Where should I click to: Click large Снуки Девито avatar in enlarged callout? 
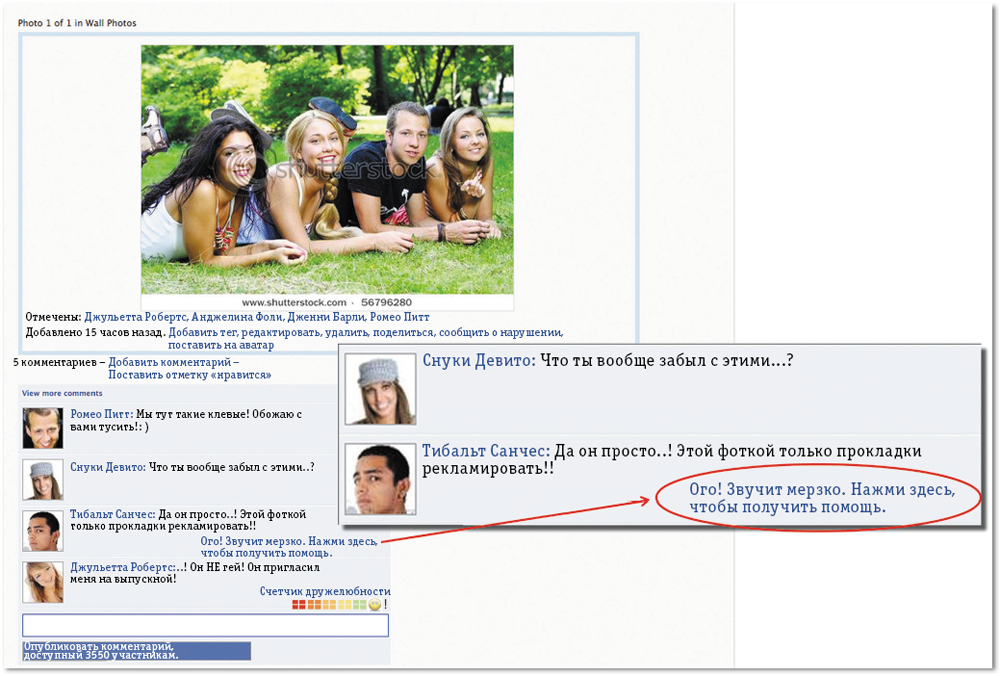(x=380, y=389)
